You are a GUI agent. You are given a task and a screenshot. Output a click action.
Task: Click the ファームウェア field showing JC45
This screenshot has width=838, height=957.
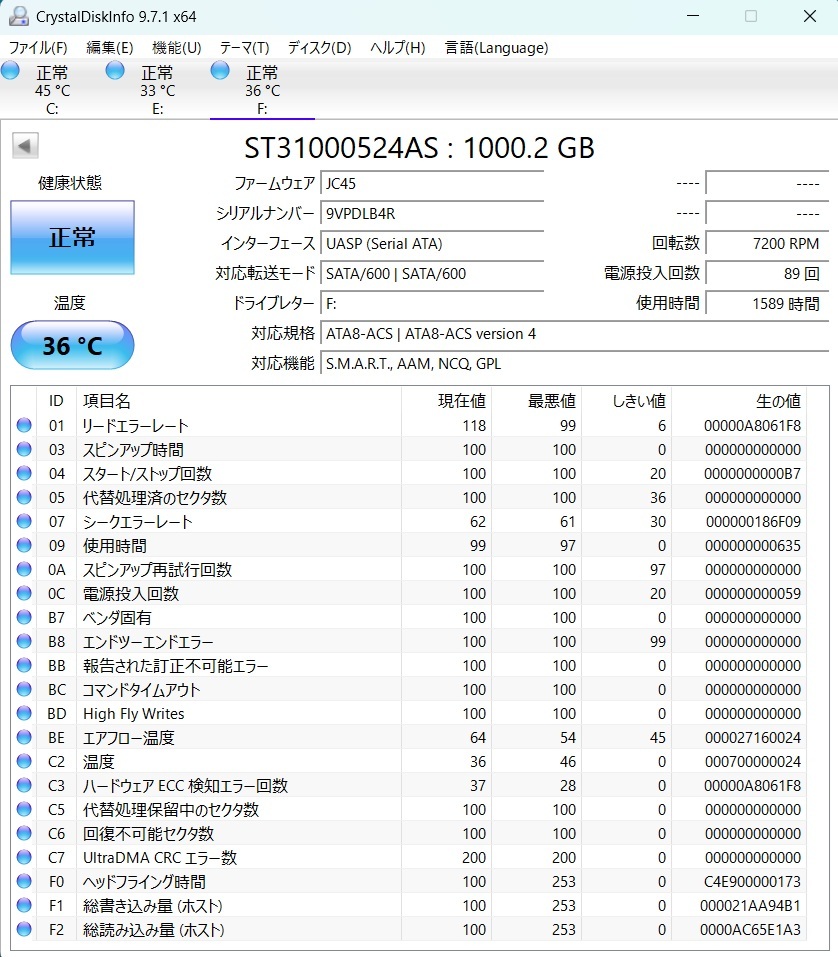(x=432, y=184)
